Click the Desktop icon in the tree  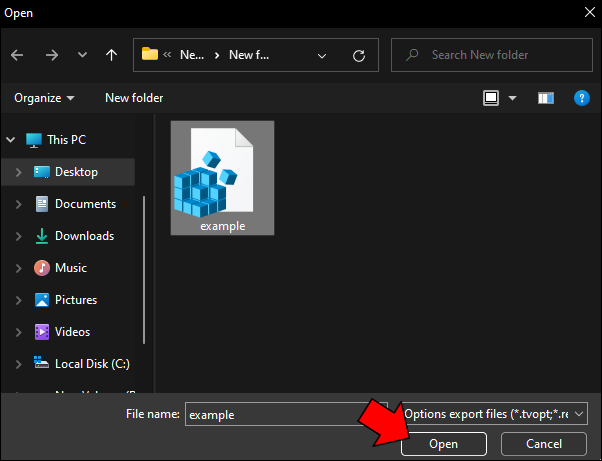[x=41, y=172]
